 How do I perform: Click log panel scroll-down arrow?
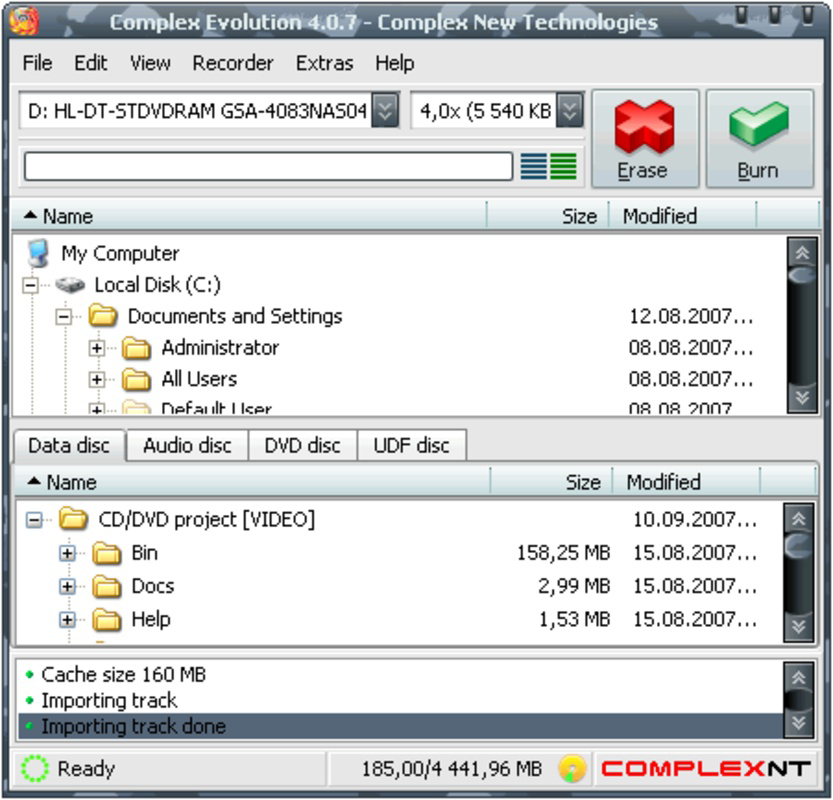[x=798, y=722]
